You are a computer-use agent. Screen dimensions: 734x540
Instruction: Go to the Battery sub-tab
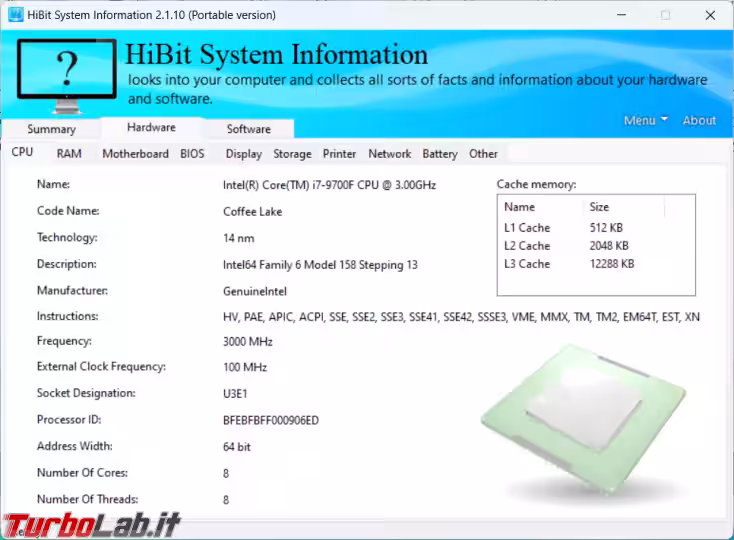439,154
